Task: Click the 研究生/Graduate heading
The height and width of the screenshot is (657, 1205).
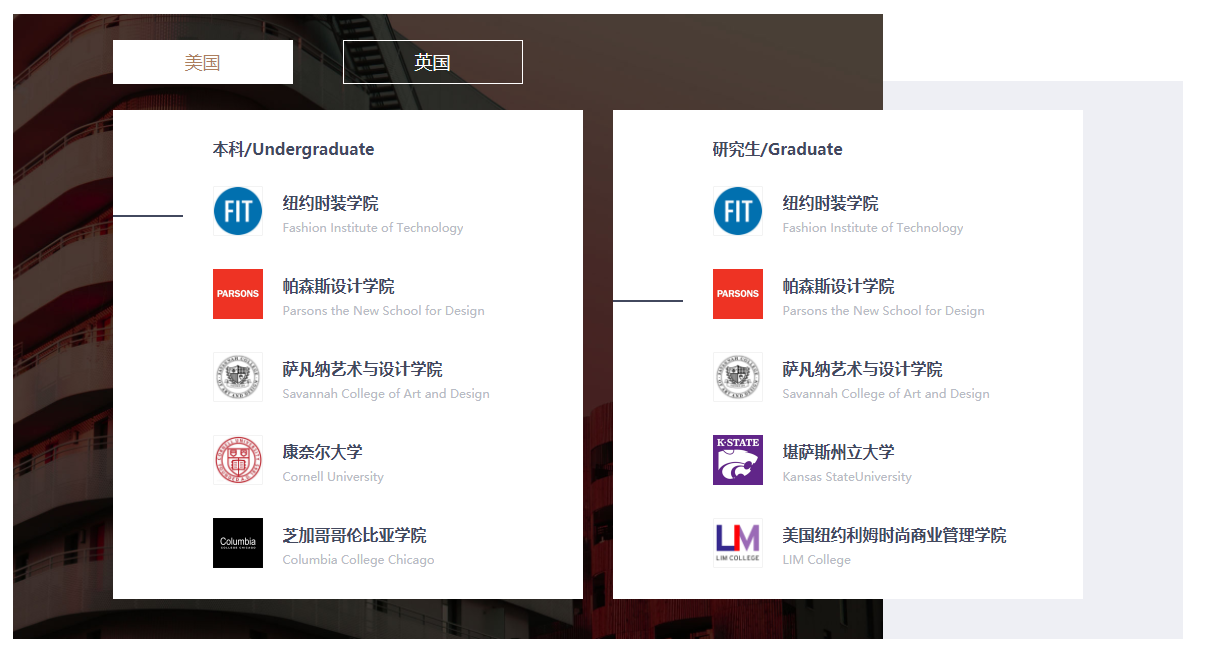Action: tap(778, 149)
